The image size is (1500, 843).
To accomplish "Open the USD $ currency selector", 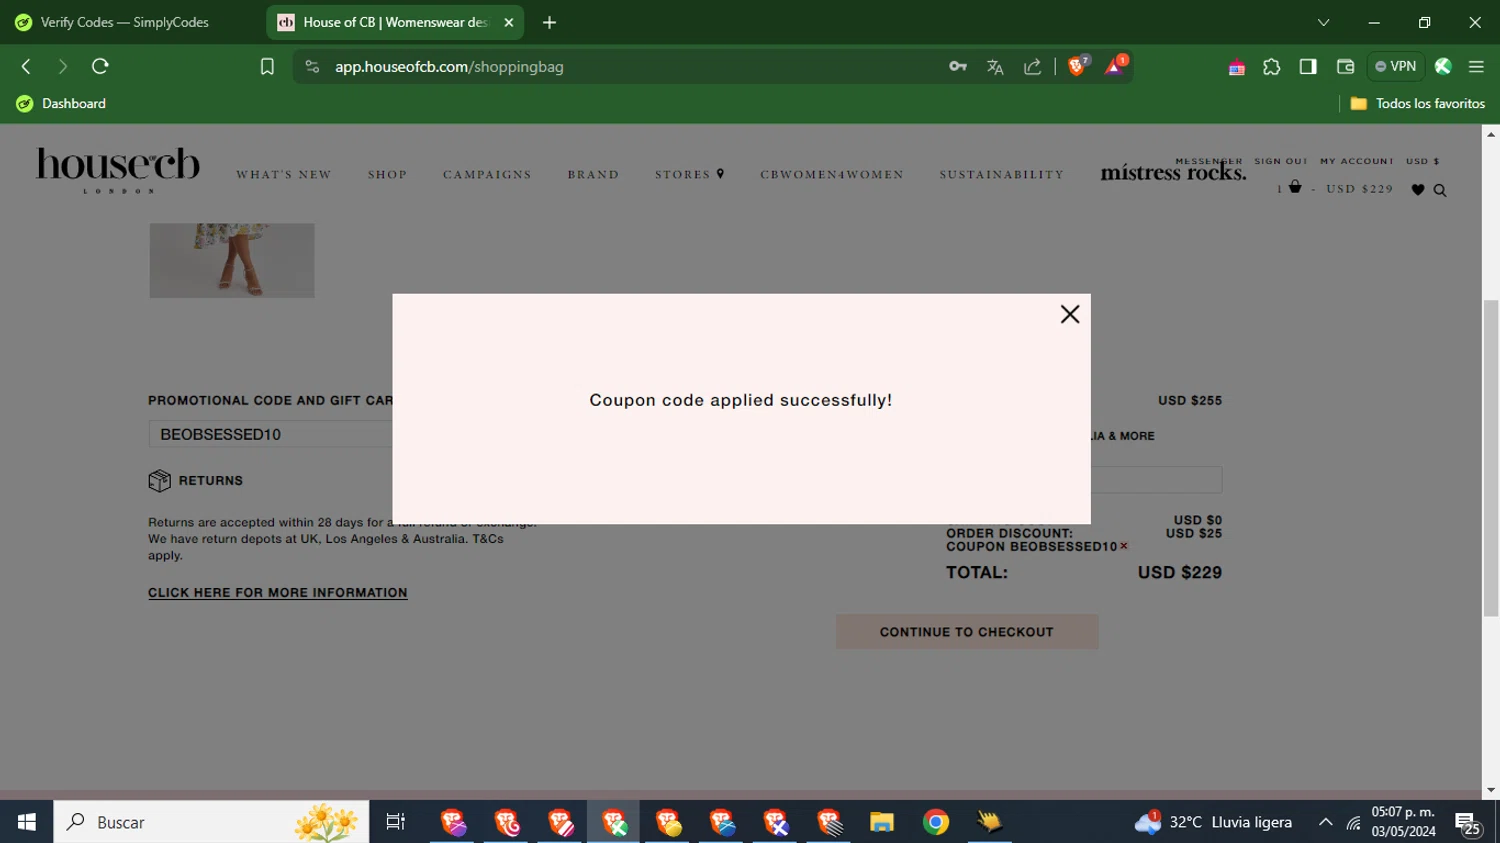I will pos(1422,161).
